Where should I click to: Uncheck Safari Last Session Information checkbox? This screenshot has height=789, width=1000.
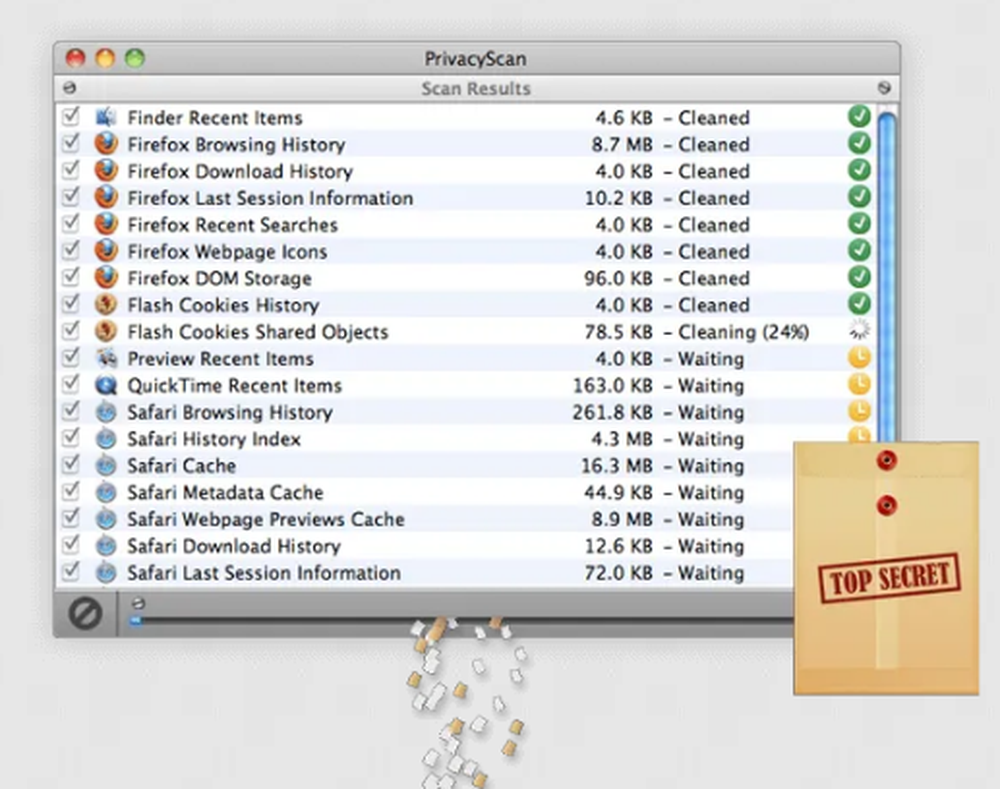pyautogui.click(x=71, y=572)
